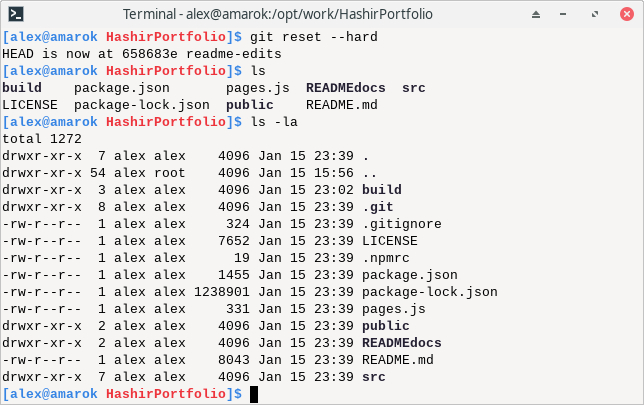Screen dimensions: 644x405
Task: Click the line 'HEAD is now at 658683e readme-edits'
Action: click(142, 54)
